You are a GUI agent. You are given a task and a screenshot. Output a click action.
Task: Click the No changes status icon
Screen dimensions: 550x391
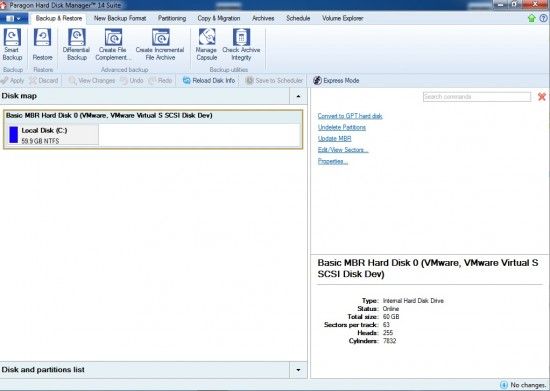tap(504, 385)
